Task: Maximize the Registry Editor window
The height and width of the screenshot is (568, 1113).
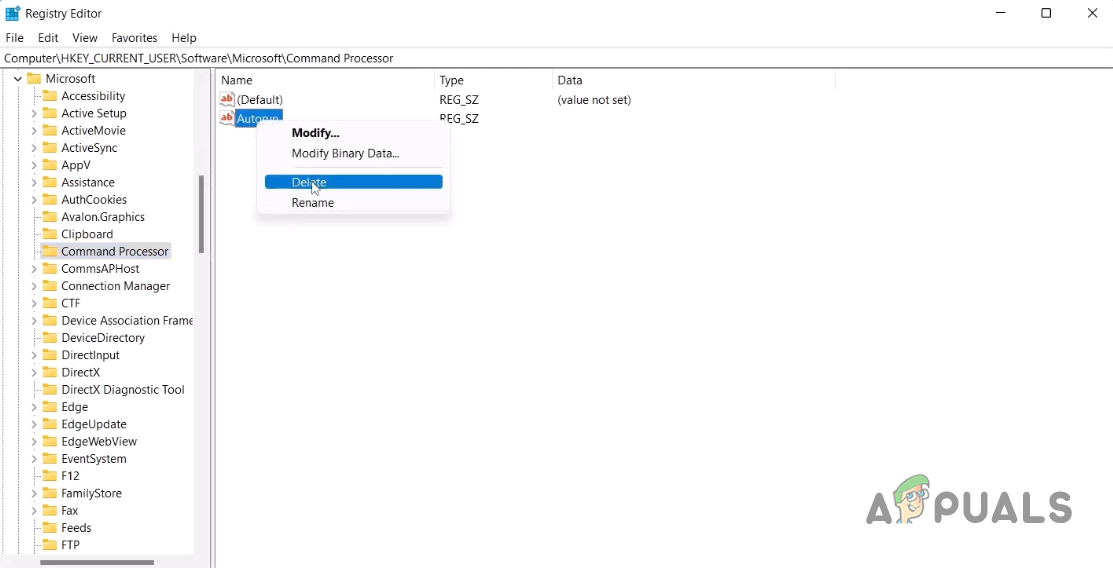Action: point(1046,13)
